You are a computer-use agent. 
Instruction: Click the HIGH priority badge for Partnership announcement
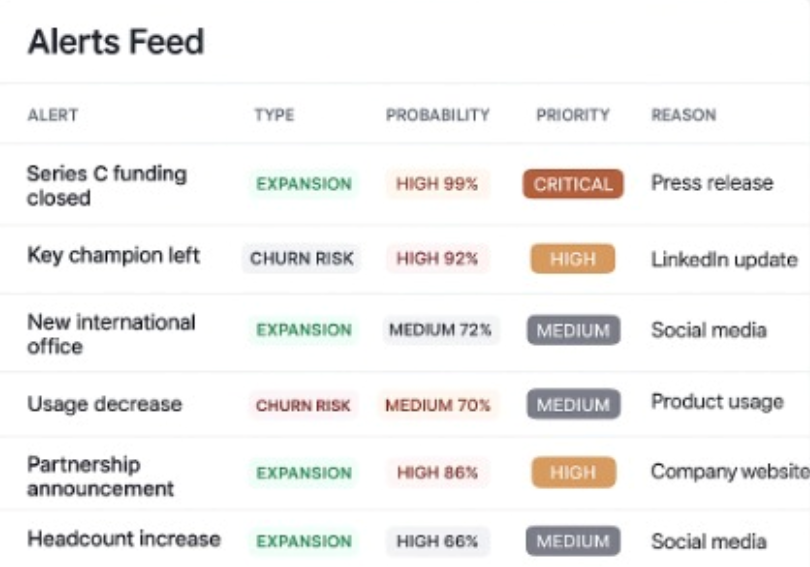click(x=573, y=472)
